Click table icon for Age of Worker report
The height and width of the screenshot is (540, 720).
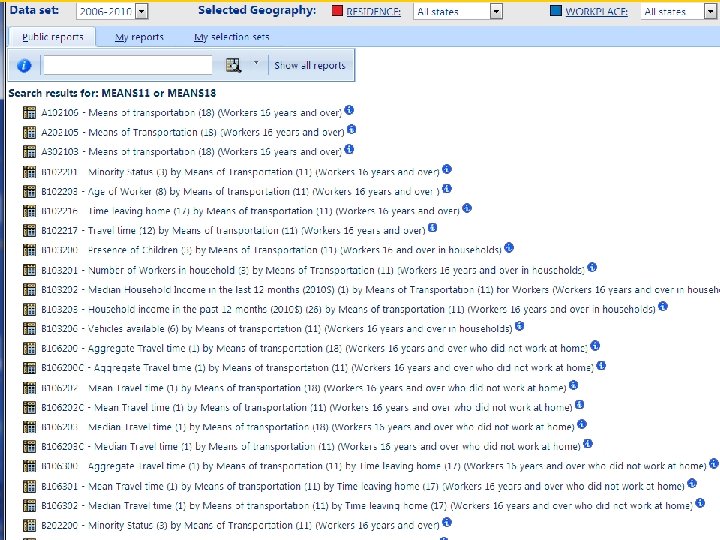coord(29,191)
